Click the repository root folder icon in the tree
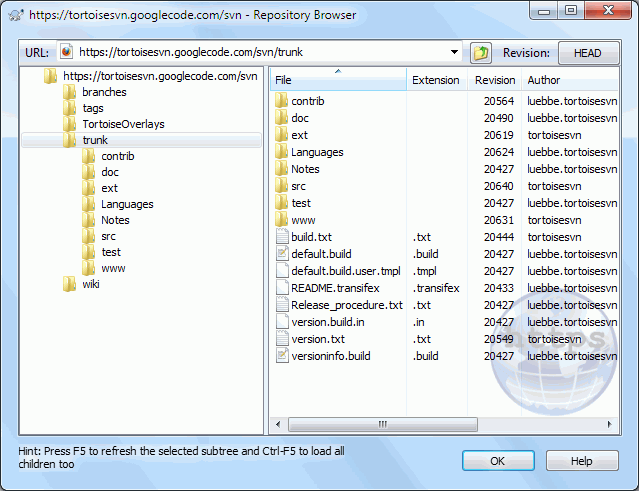This screenshot has width=639, height=491. (51, 76)
